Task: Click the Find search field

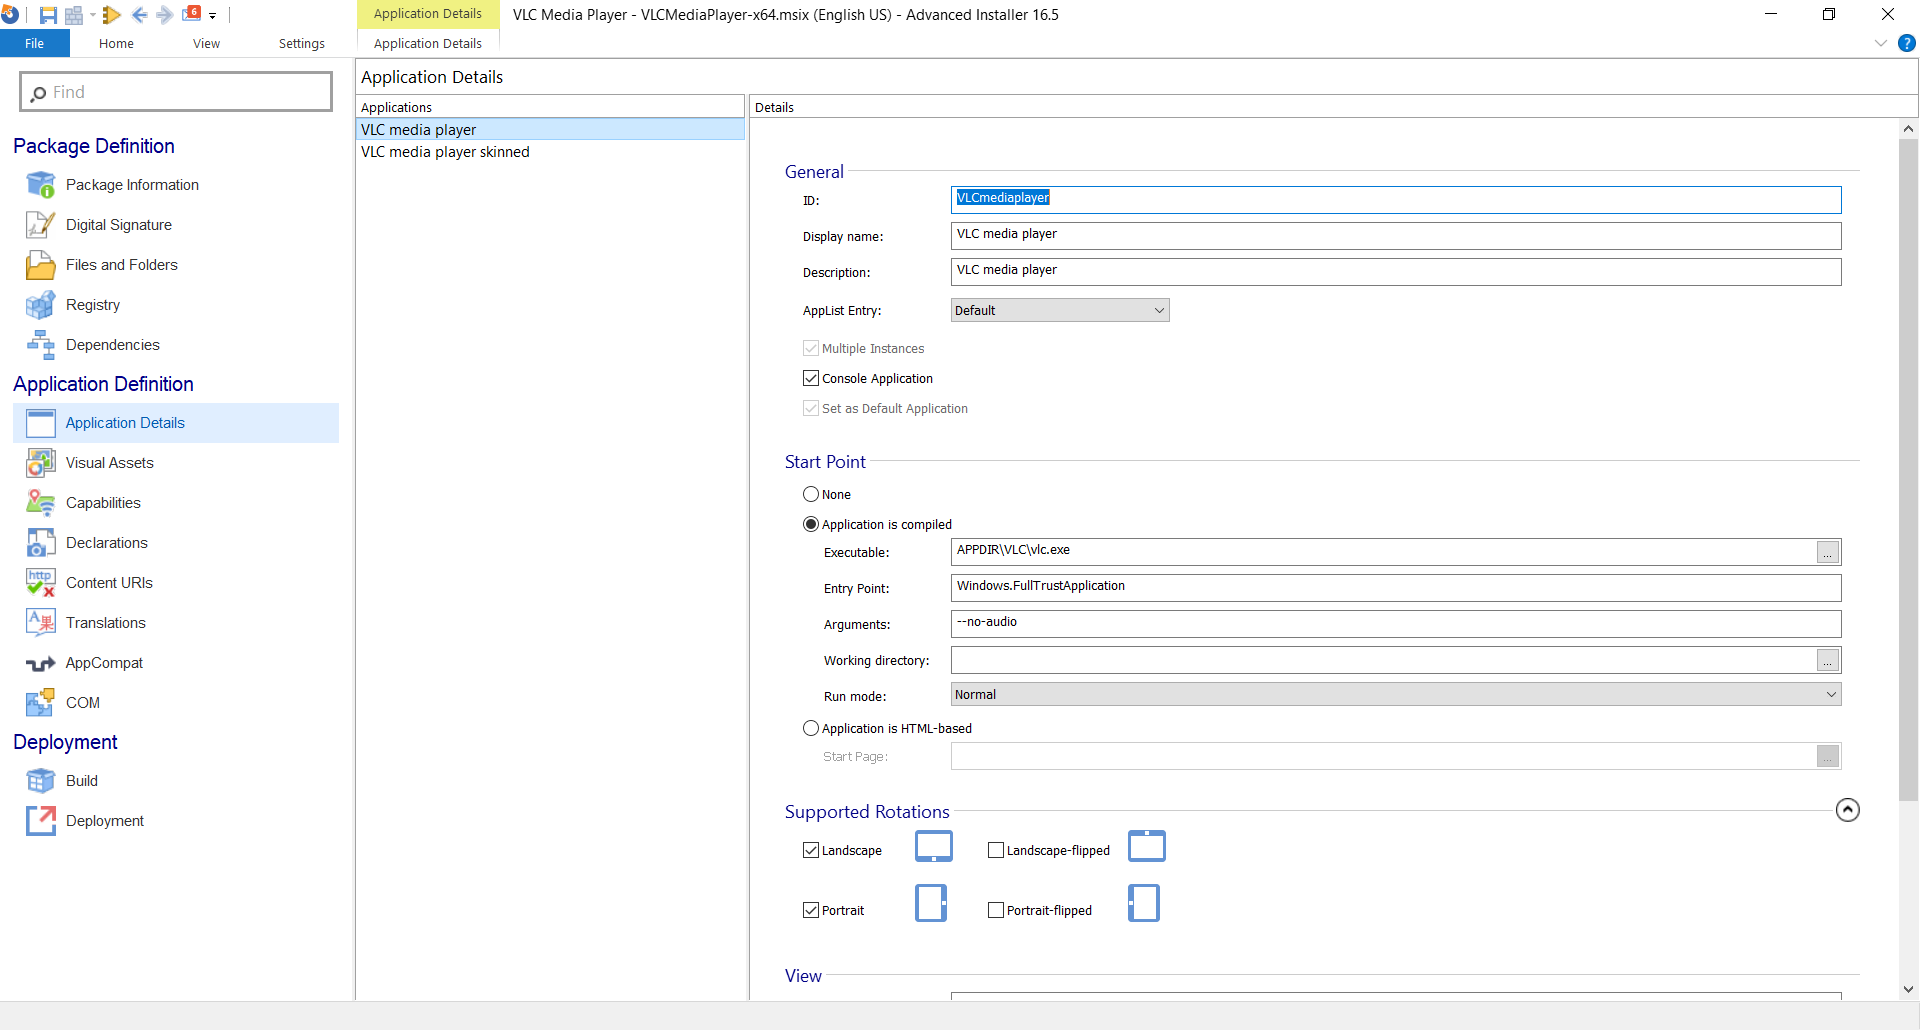Action: click(x=176, y=92)
